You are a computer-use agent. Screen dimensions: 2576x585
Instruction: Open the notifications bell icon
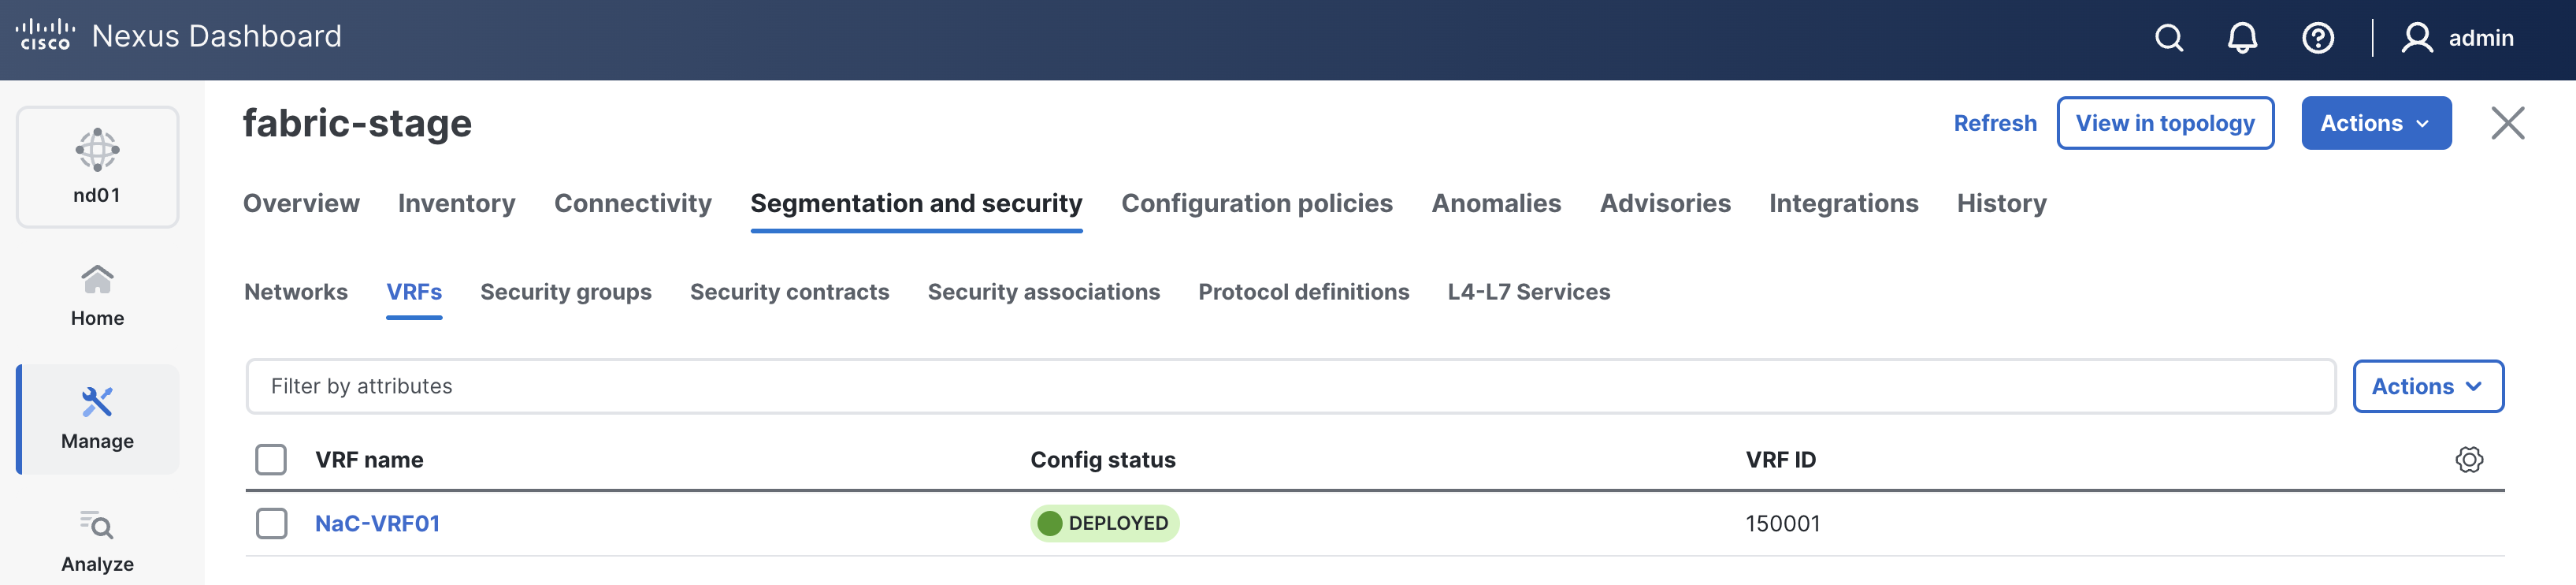[x=2242, y=38]
